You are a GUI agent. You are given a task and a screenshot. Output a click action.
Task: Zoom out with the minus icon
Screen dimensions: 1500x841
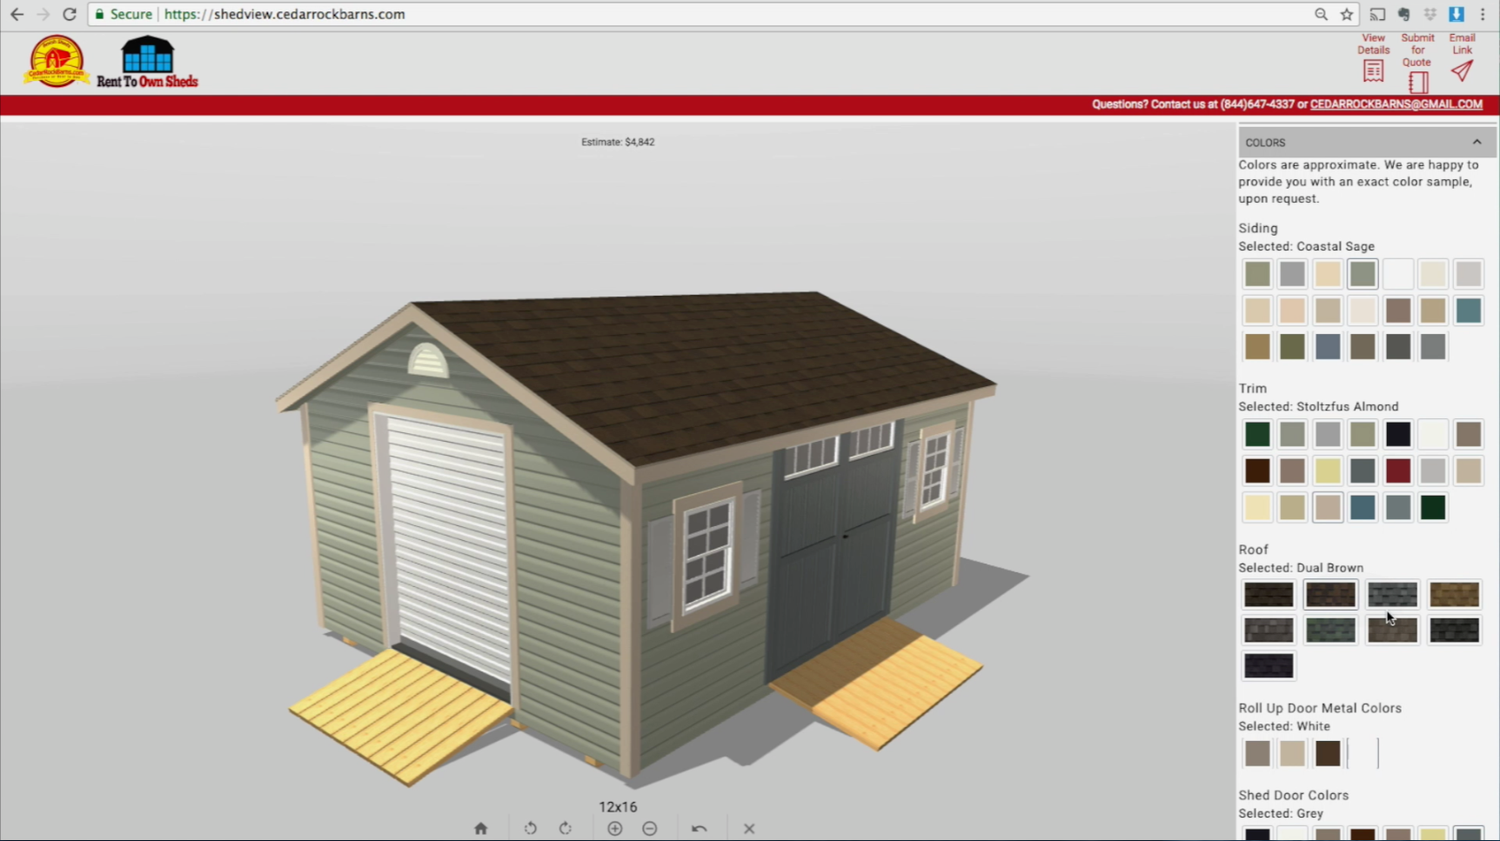coord(650,828)
